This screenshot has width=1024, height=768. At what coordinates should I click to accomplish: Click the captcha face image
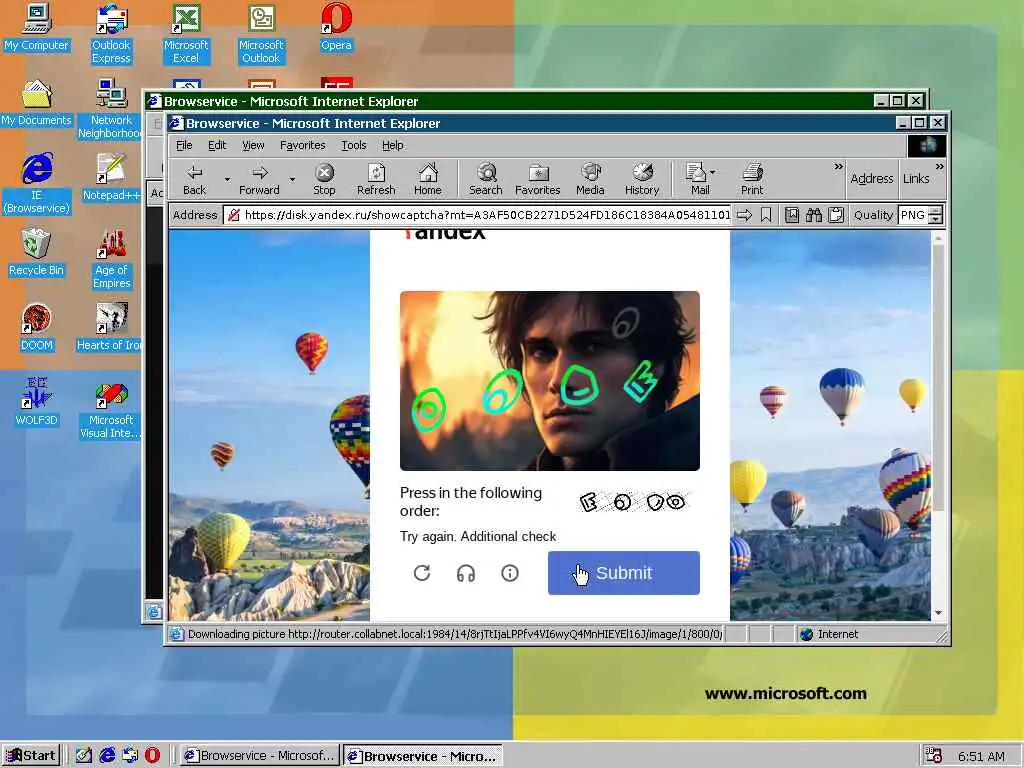[x=550, y=381]
